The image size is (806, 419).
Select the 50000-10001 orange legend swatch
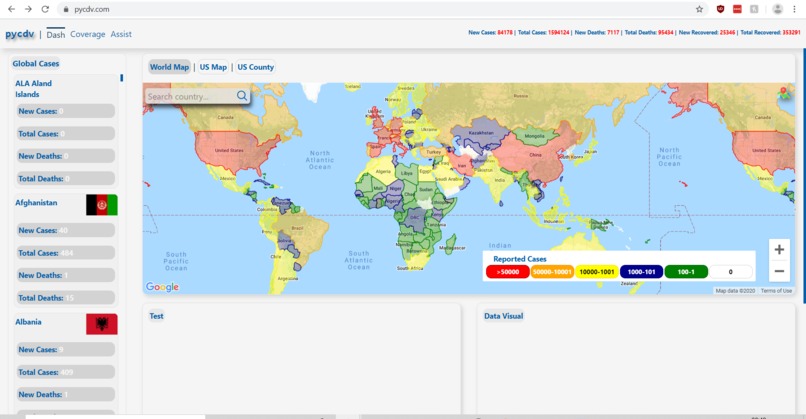coord(552,272)
